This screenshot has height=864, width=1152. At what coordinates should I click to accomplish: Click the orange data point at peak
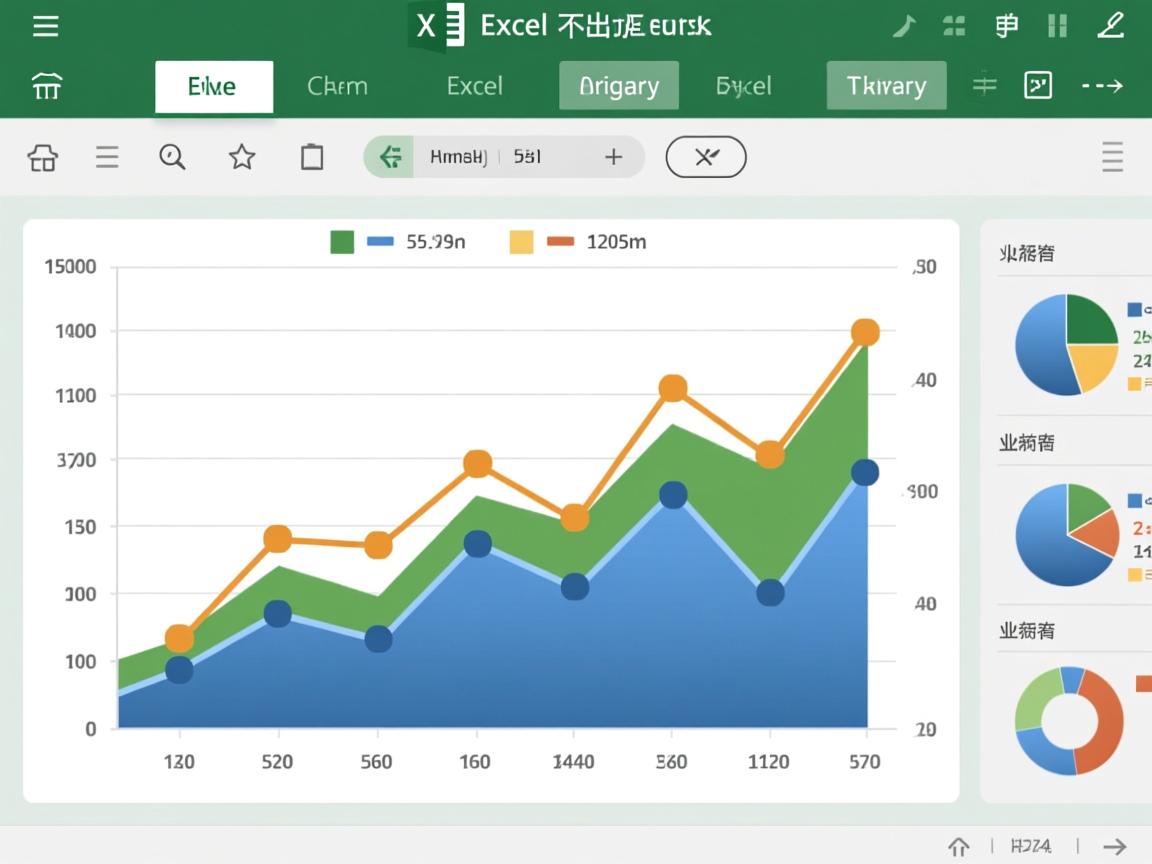click(x=865, y=333)
